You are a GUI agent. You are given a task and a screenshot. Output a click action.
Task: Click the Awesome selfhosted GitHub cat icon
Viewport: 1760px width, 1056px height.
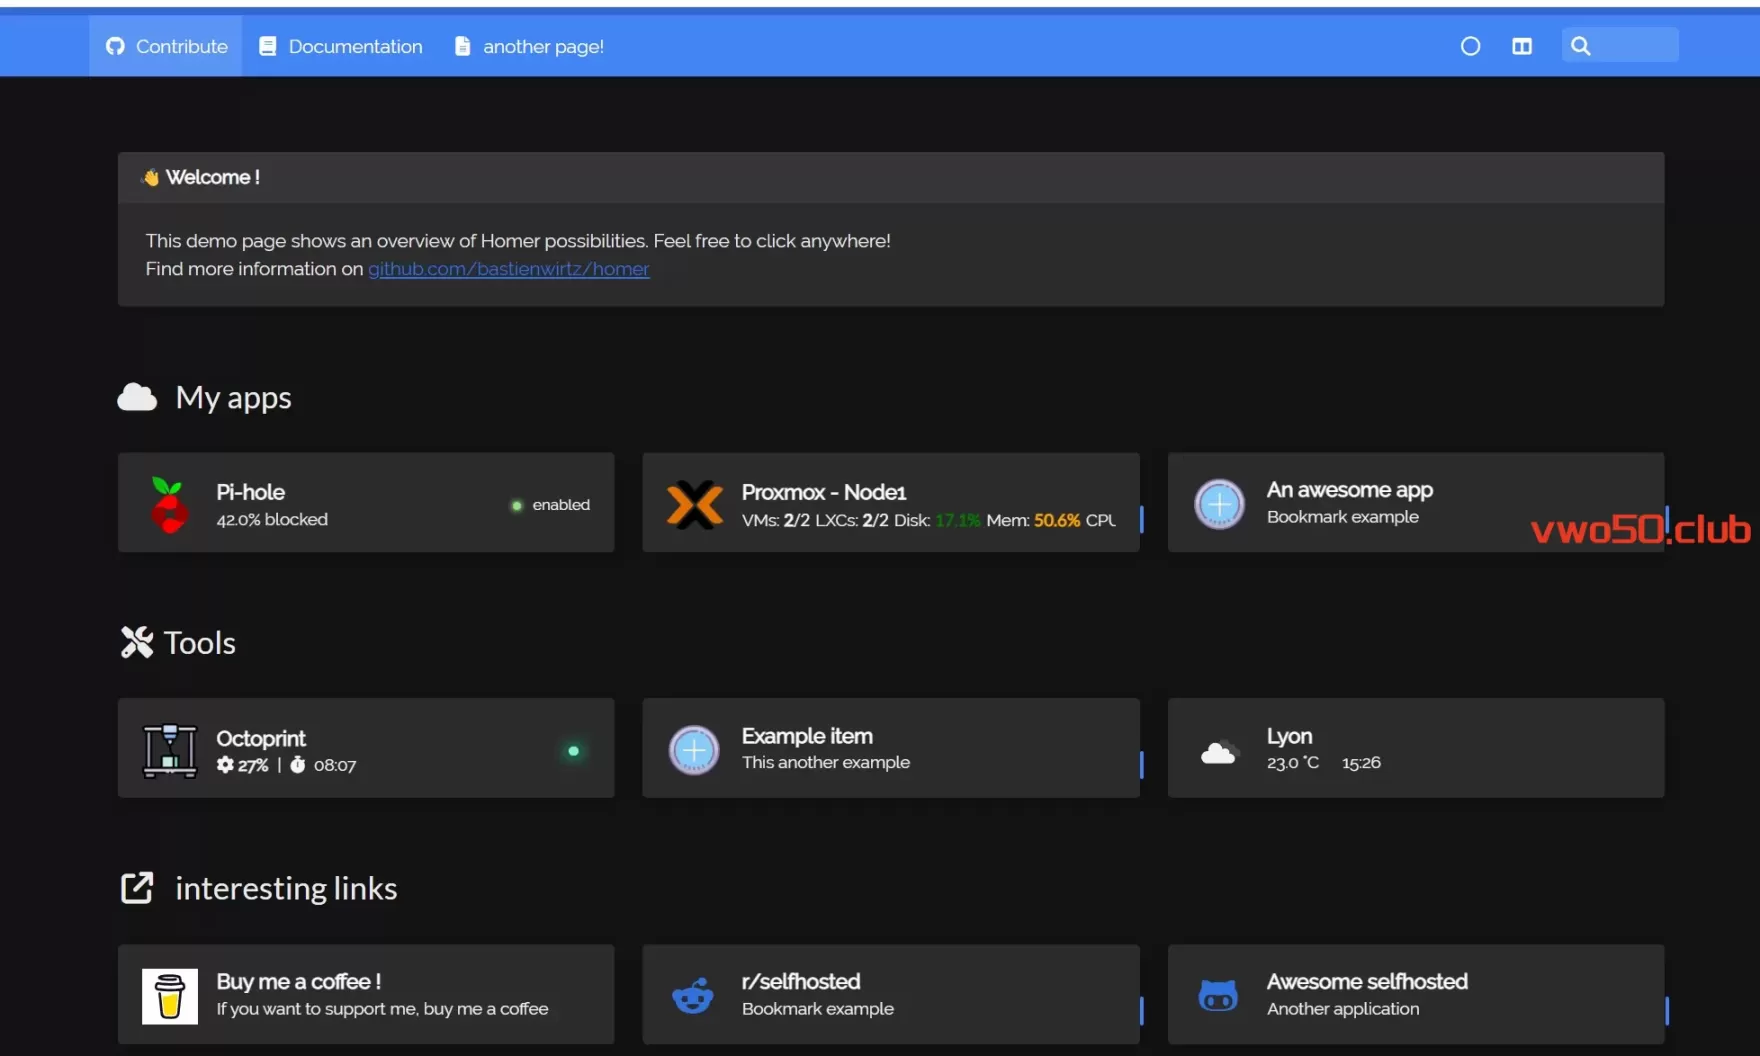pos(1217,996)
